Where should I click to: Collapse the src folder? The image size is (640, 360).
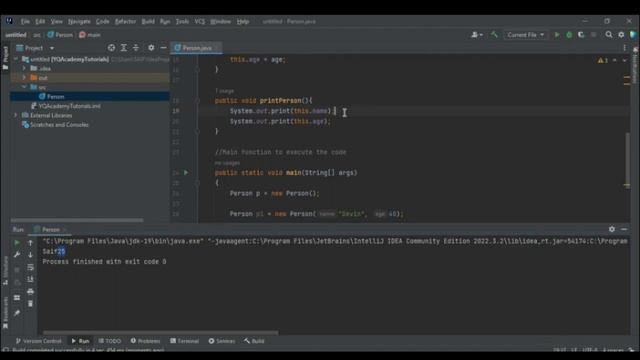click(24, 87)
